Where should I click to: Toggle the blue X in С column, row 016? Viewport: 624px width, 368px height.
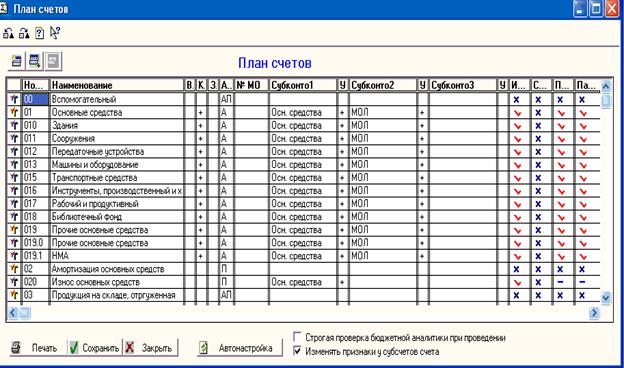coord(538,191)
